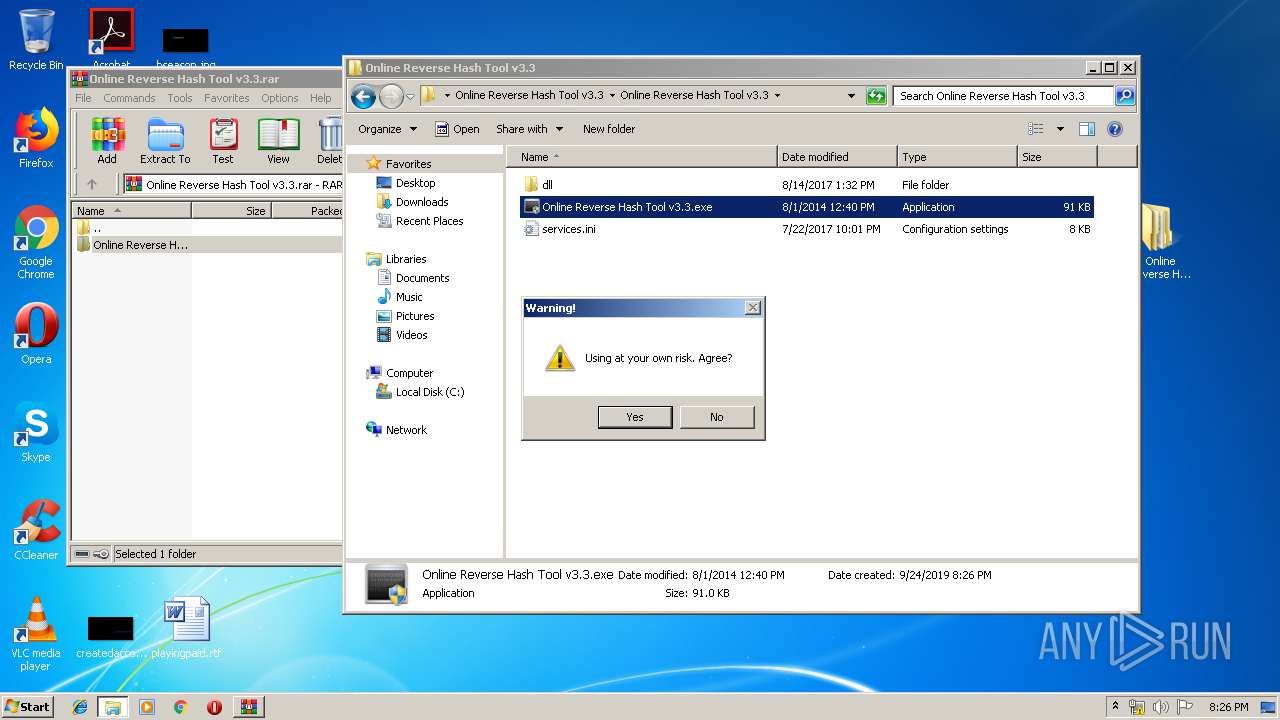
Task: Open the Share with dropdown
Action: click(529, 129)
